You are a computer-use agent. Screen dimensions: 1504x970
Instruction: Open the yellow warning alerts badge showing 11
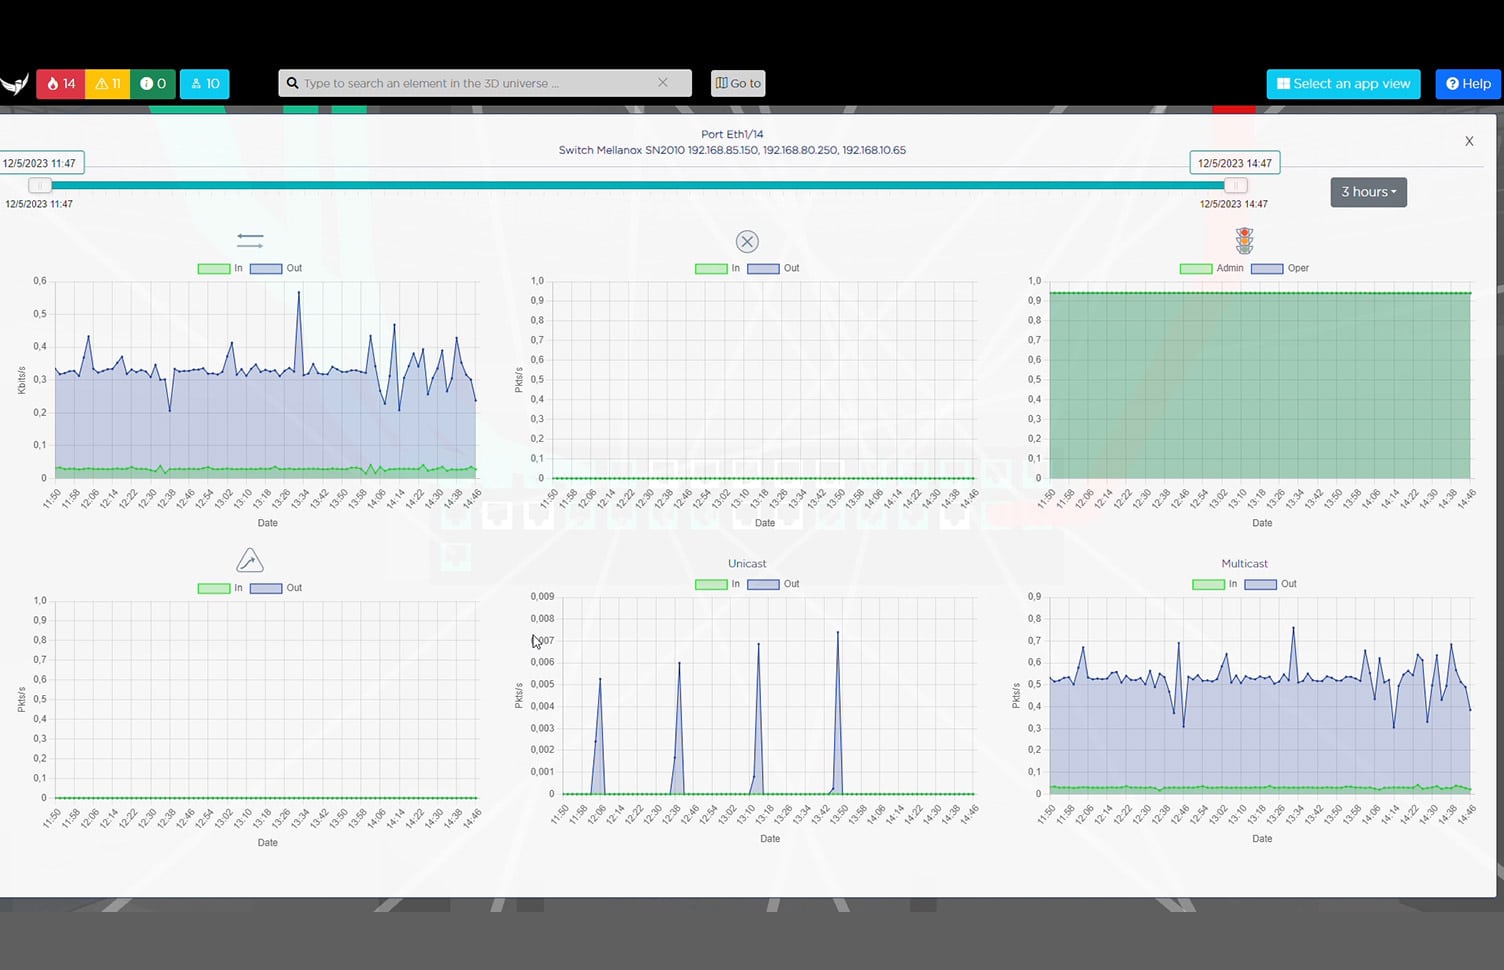click(108, 84)
